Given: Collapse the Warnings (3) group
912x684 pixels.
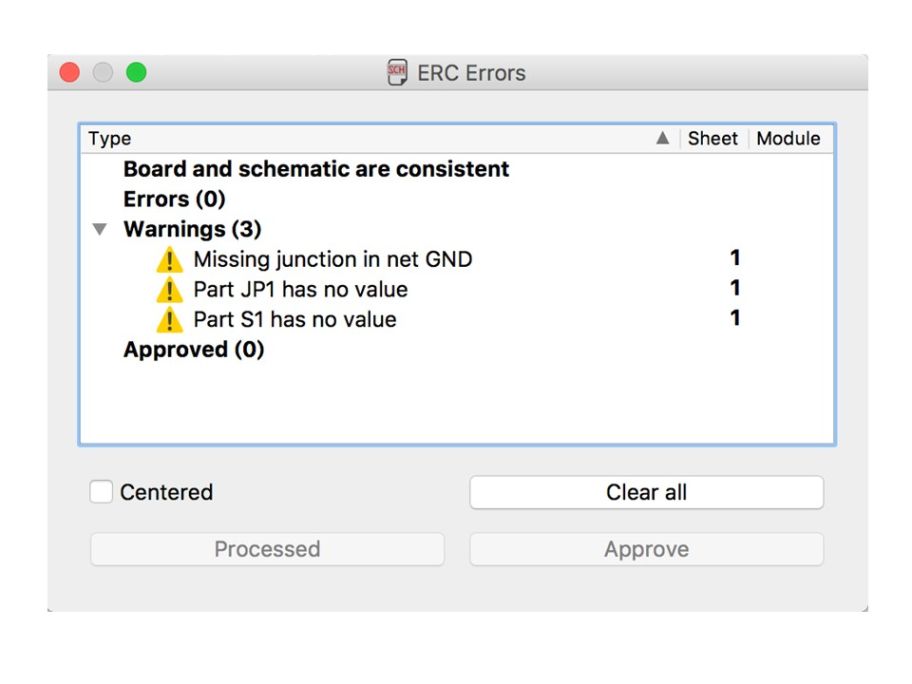Looking at the screenshot, I should [x=100, y=229].
